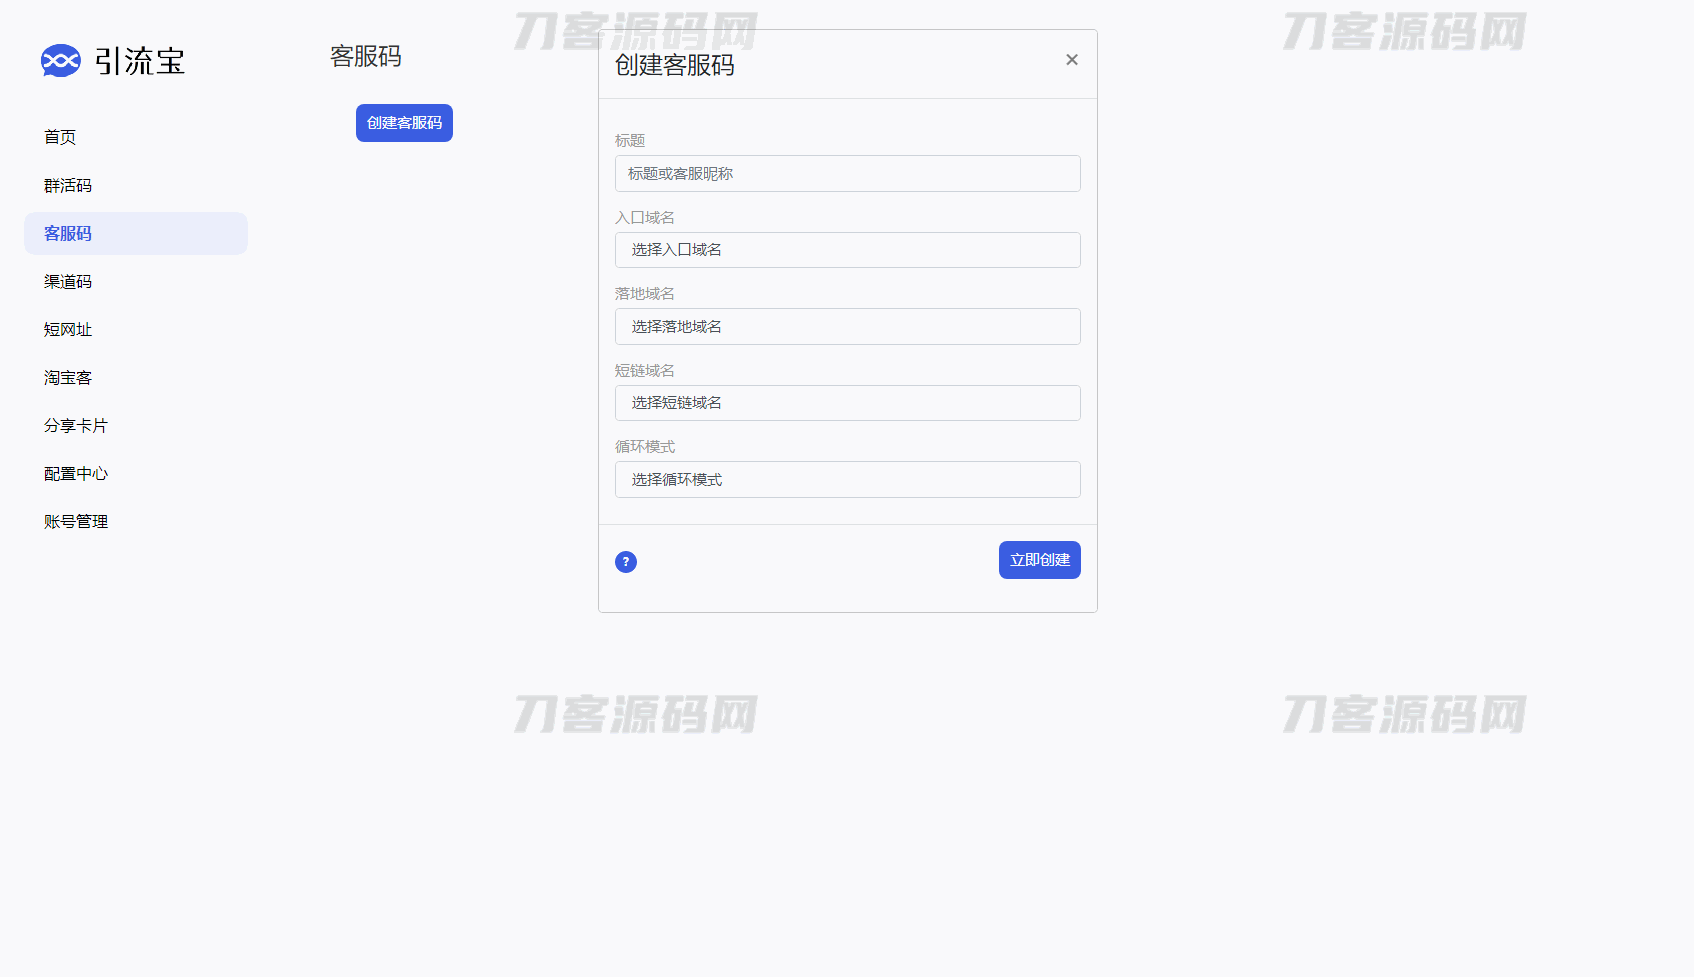Open 账号管理 menu item

click(x=76, y=521)
